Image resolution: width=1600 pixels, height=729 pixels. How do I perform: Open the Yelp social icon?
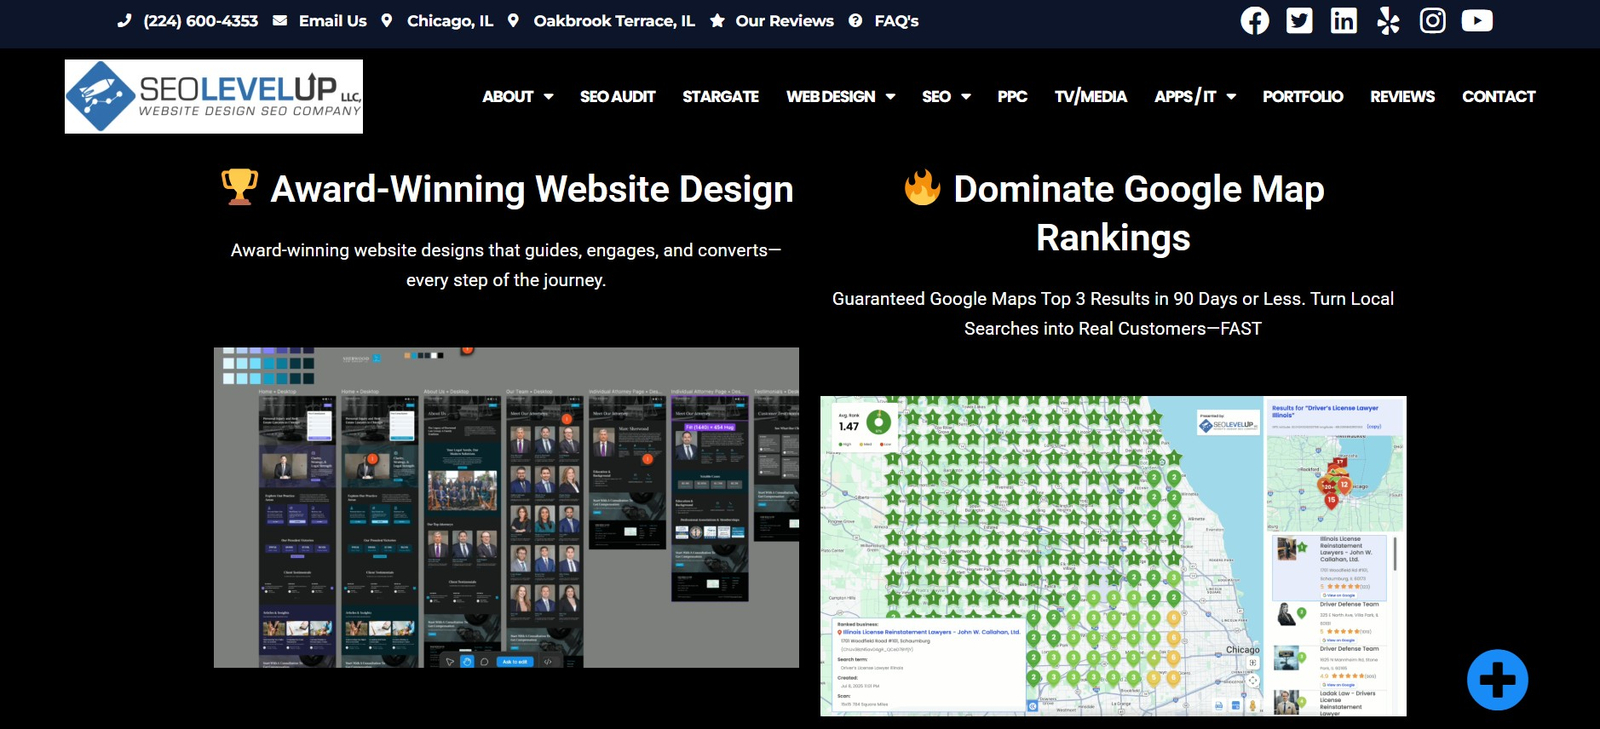pyautogui.click(x=1388, y=21)
